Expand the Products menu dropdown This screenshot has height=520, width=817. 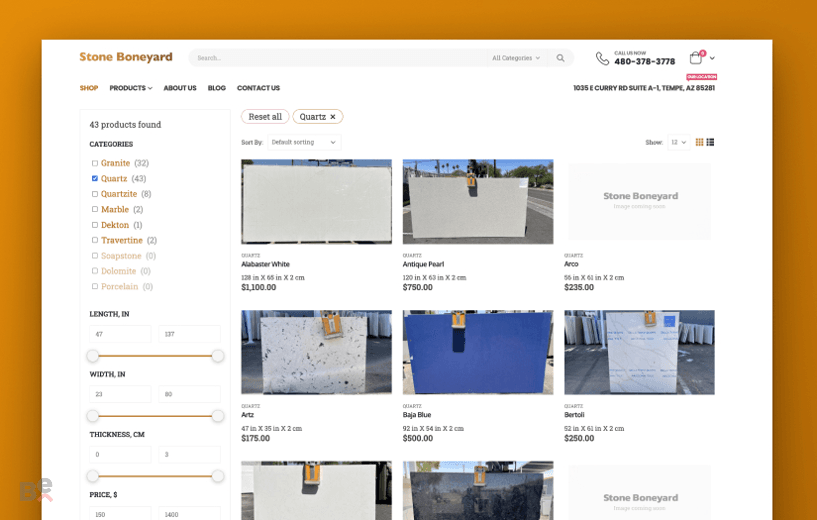click(131, 88)
